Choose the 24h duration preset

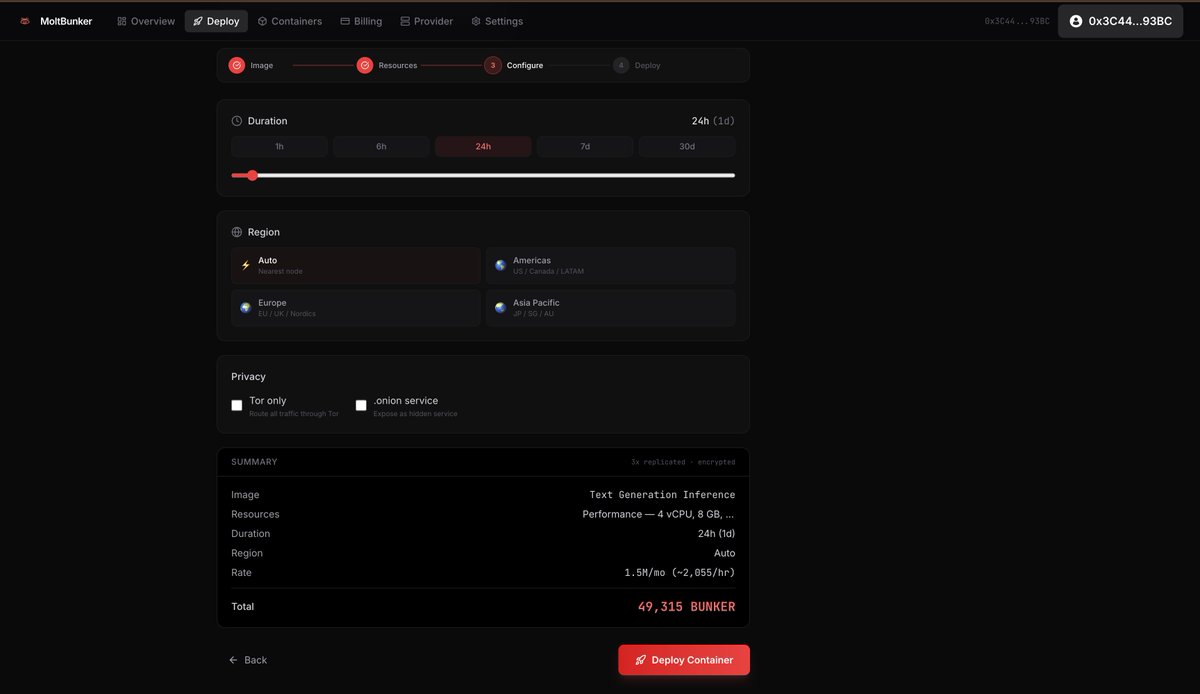click(483, 147)
